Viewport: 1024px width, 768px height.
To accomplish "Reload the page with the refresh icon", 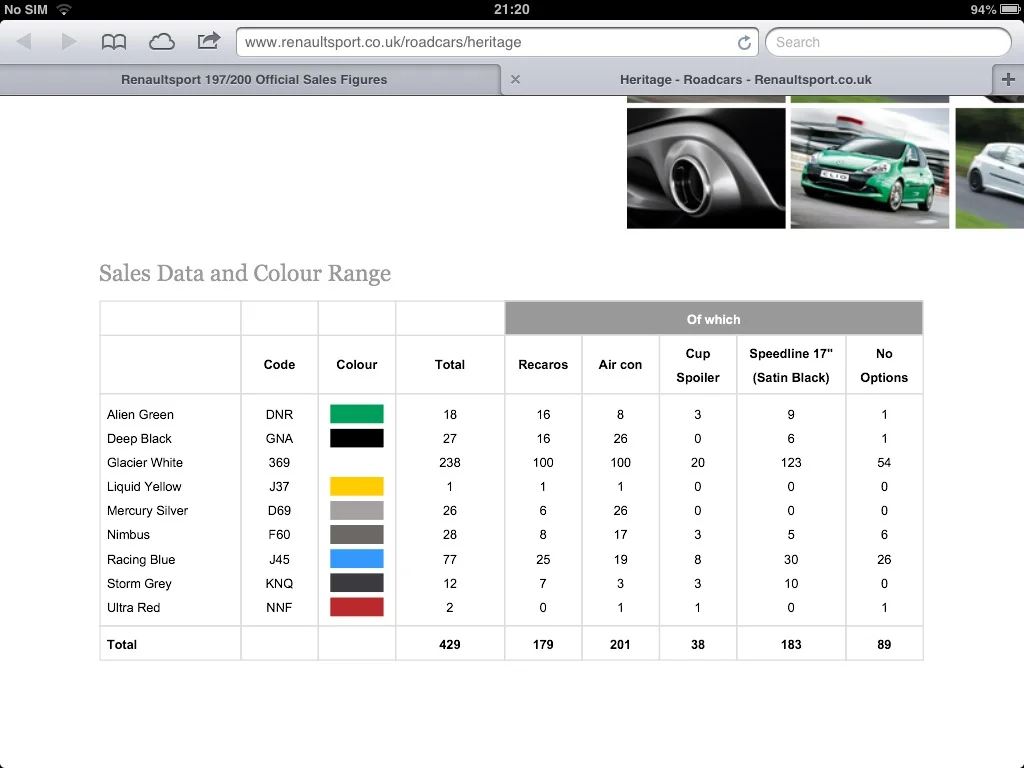I will (744, 42).
